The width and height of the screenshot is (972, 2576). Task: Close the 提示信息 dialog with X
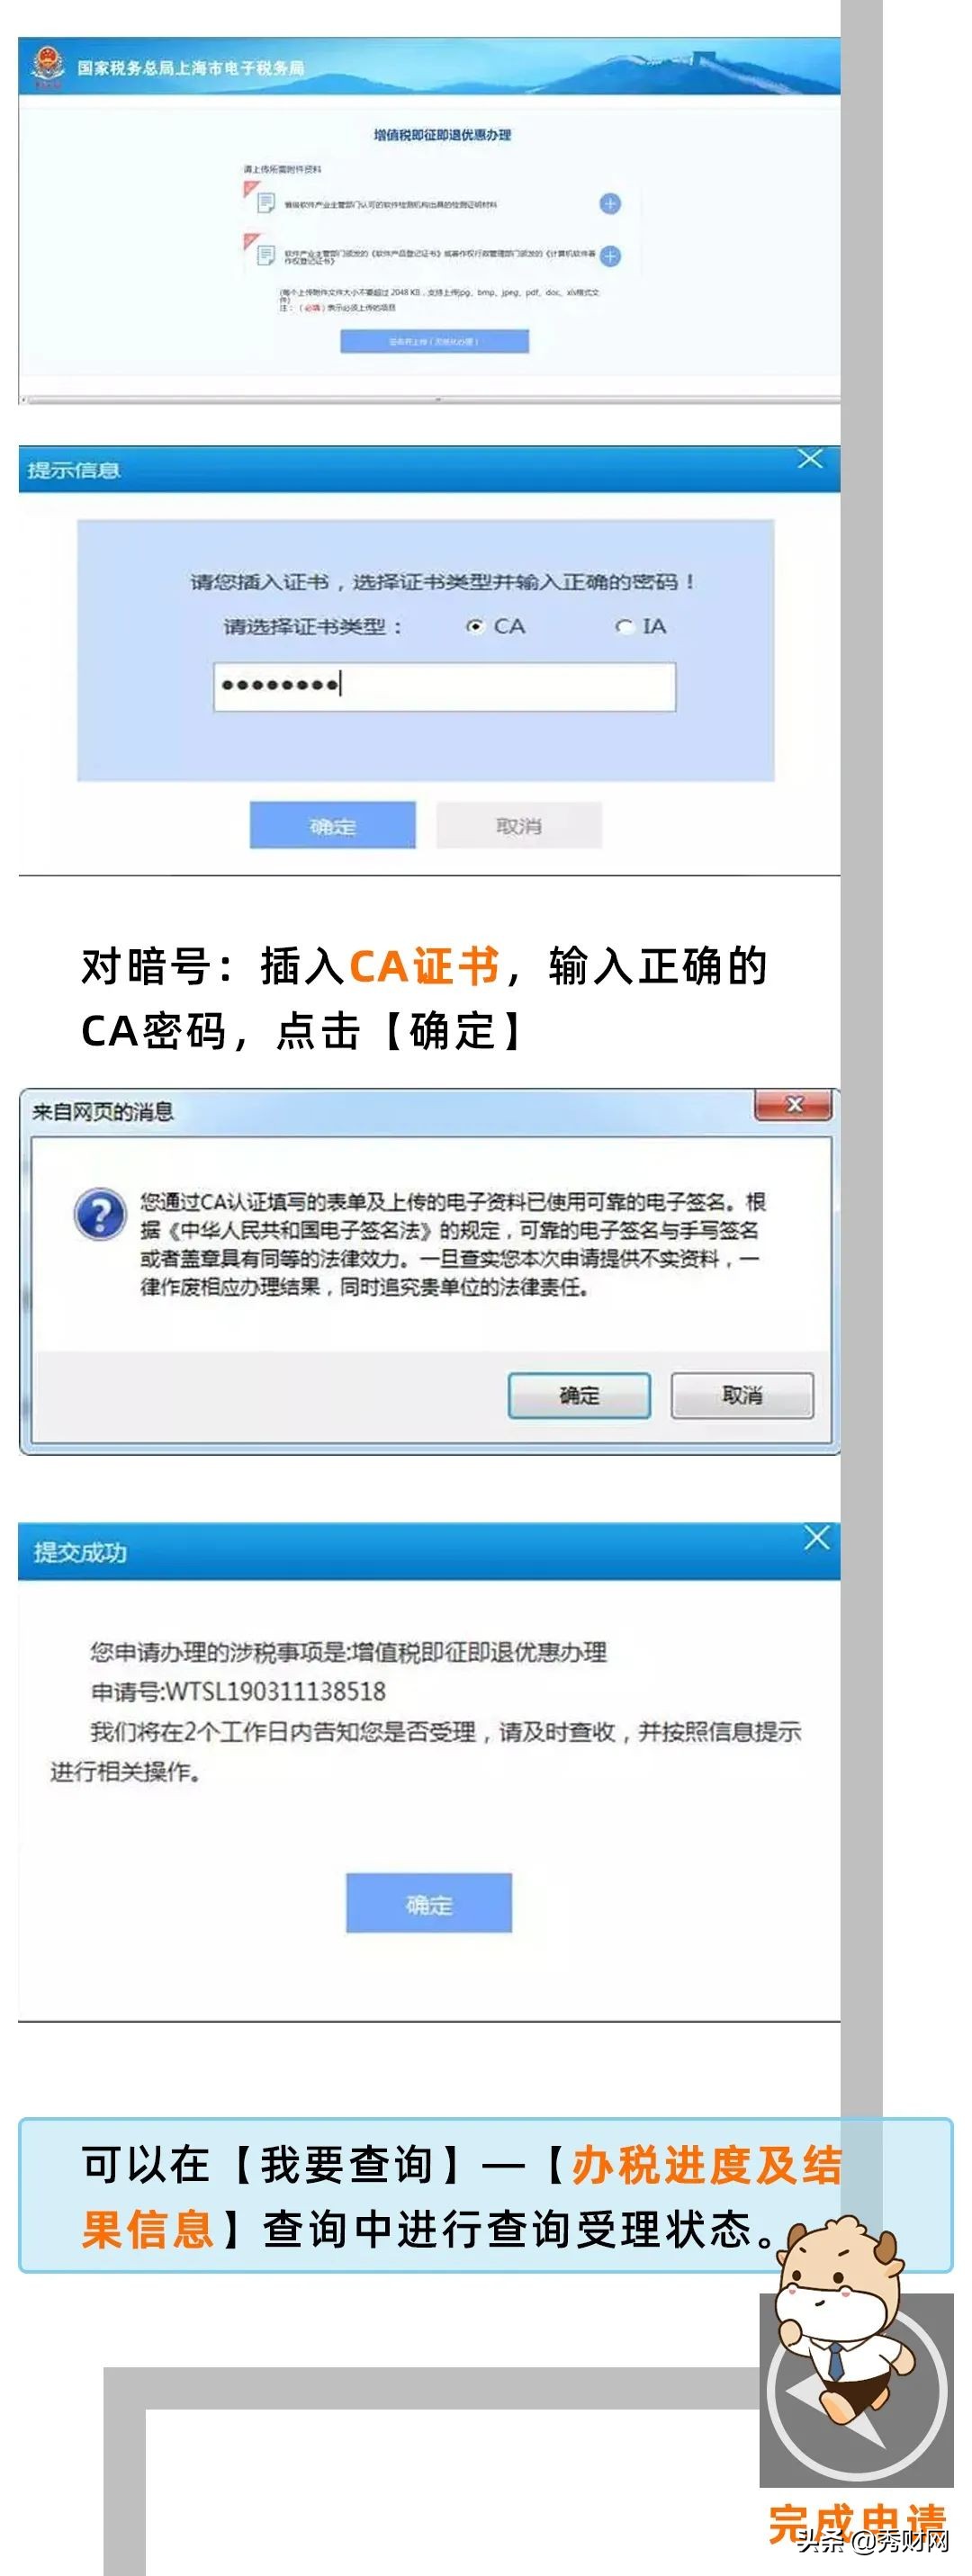pyautogui.click(x=810, y=459)
